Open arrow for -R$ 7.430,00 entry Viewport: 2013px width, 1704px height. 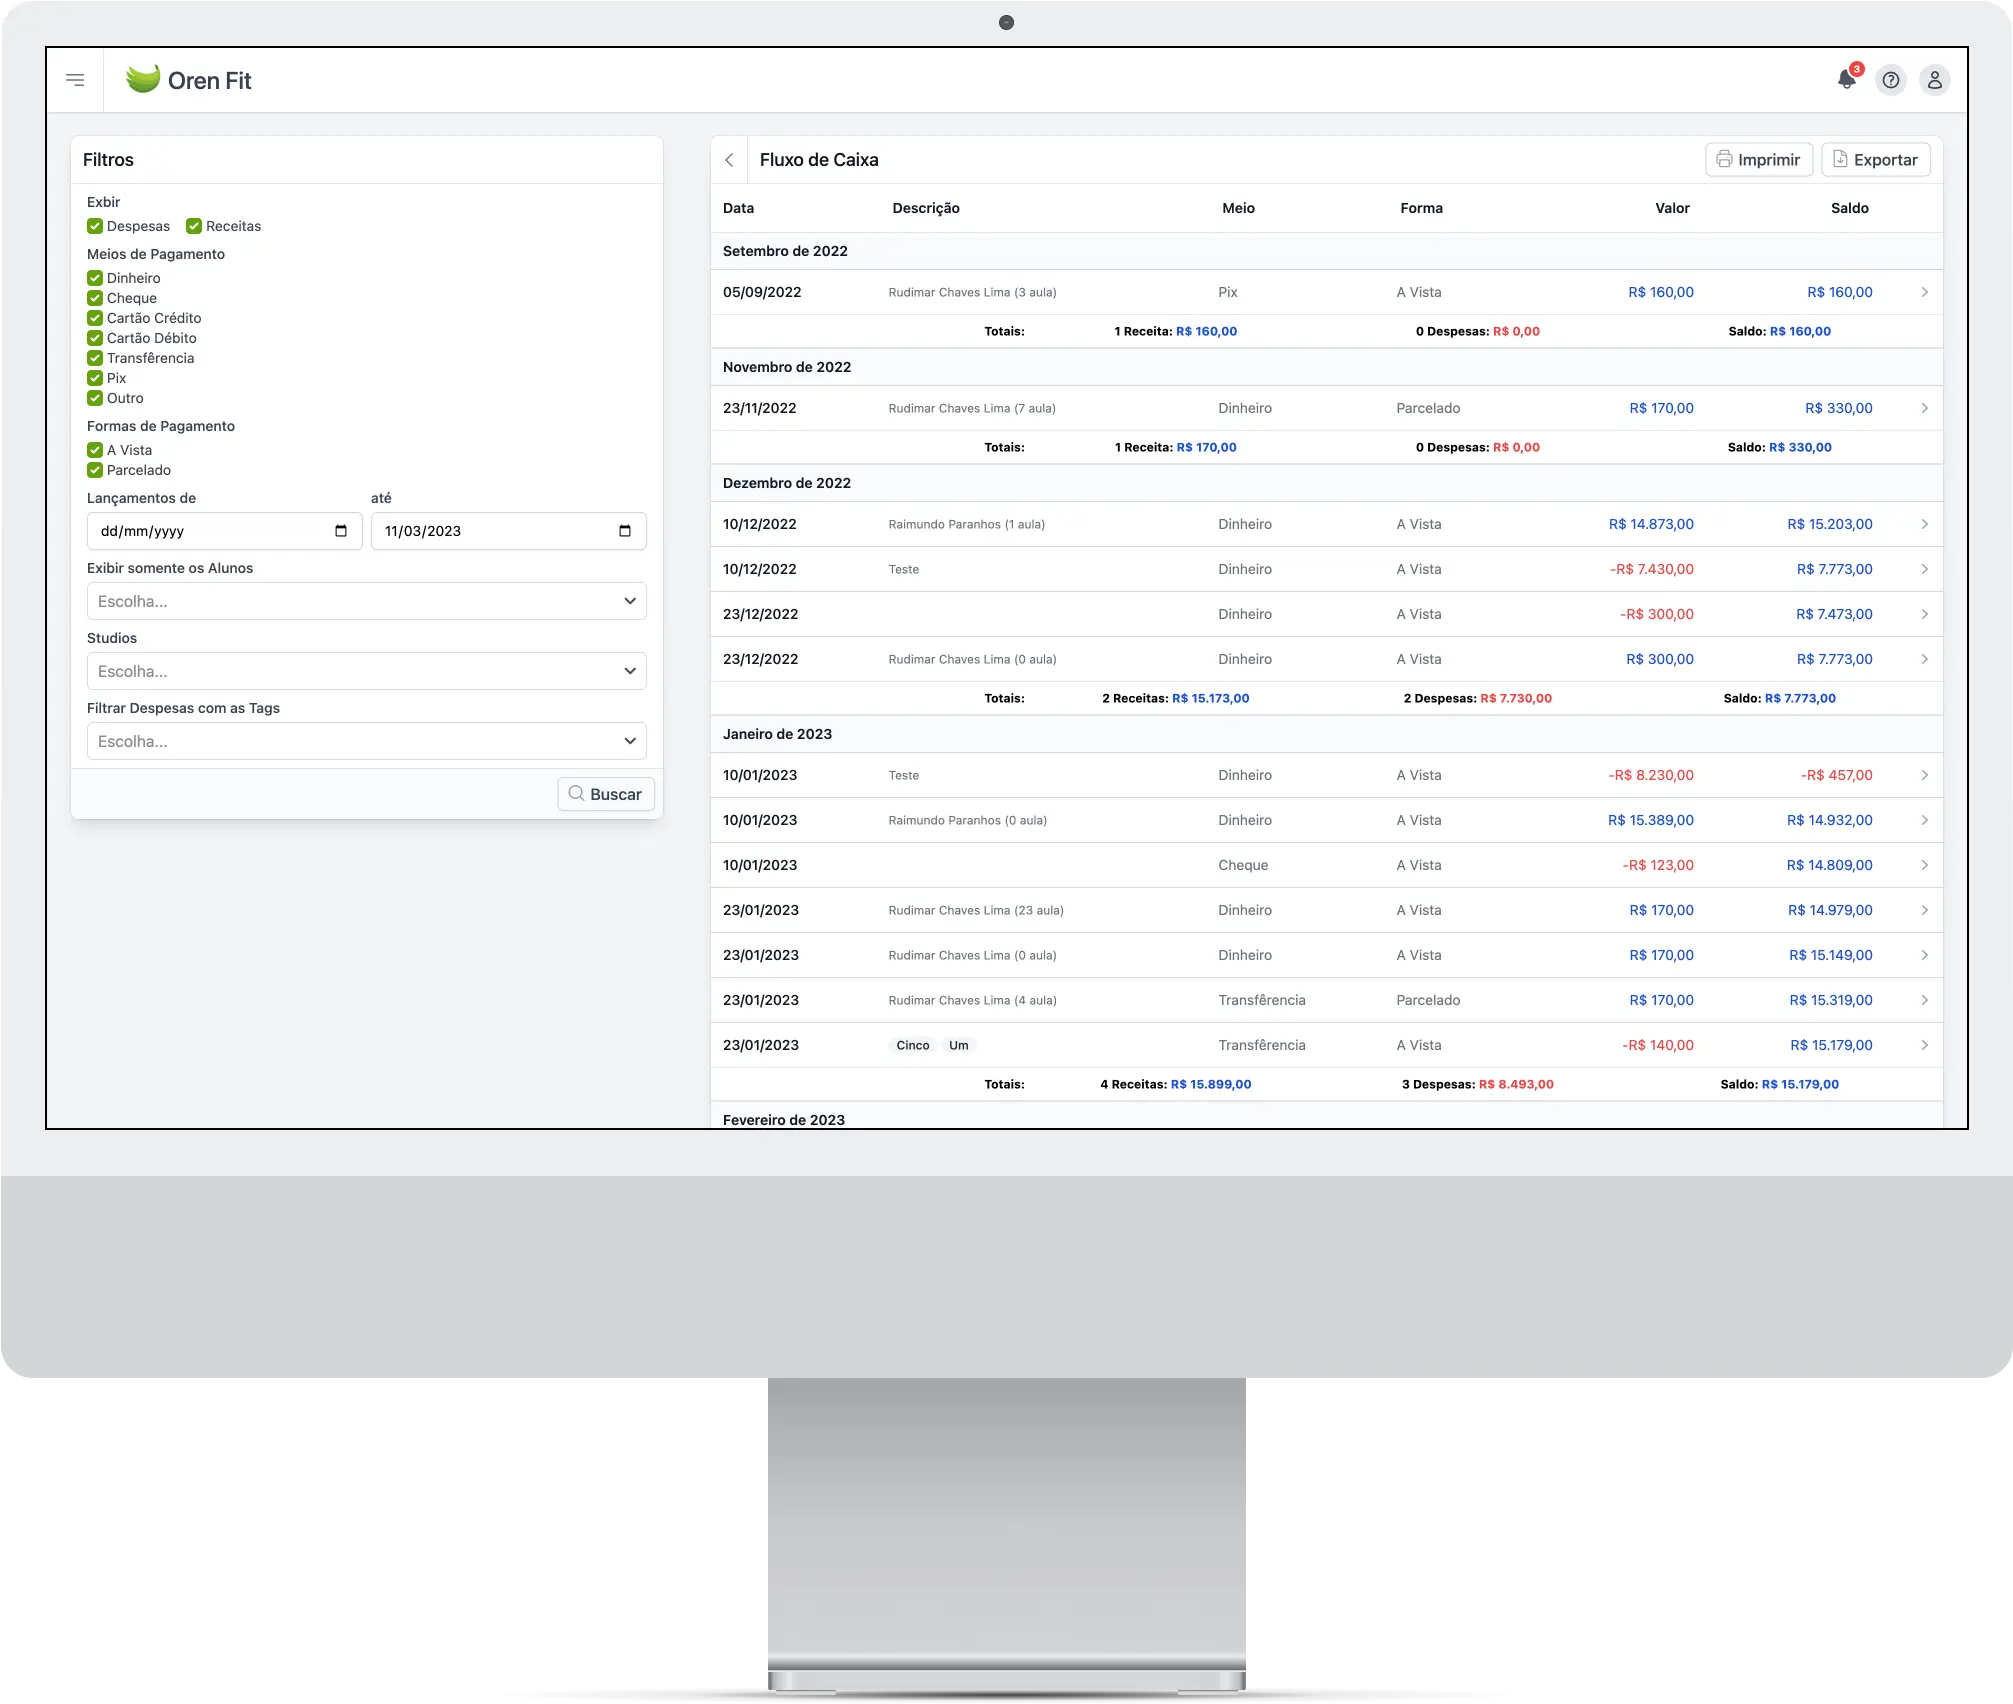(x=1924, y=569)
